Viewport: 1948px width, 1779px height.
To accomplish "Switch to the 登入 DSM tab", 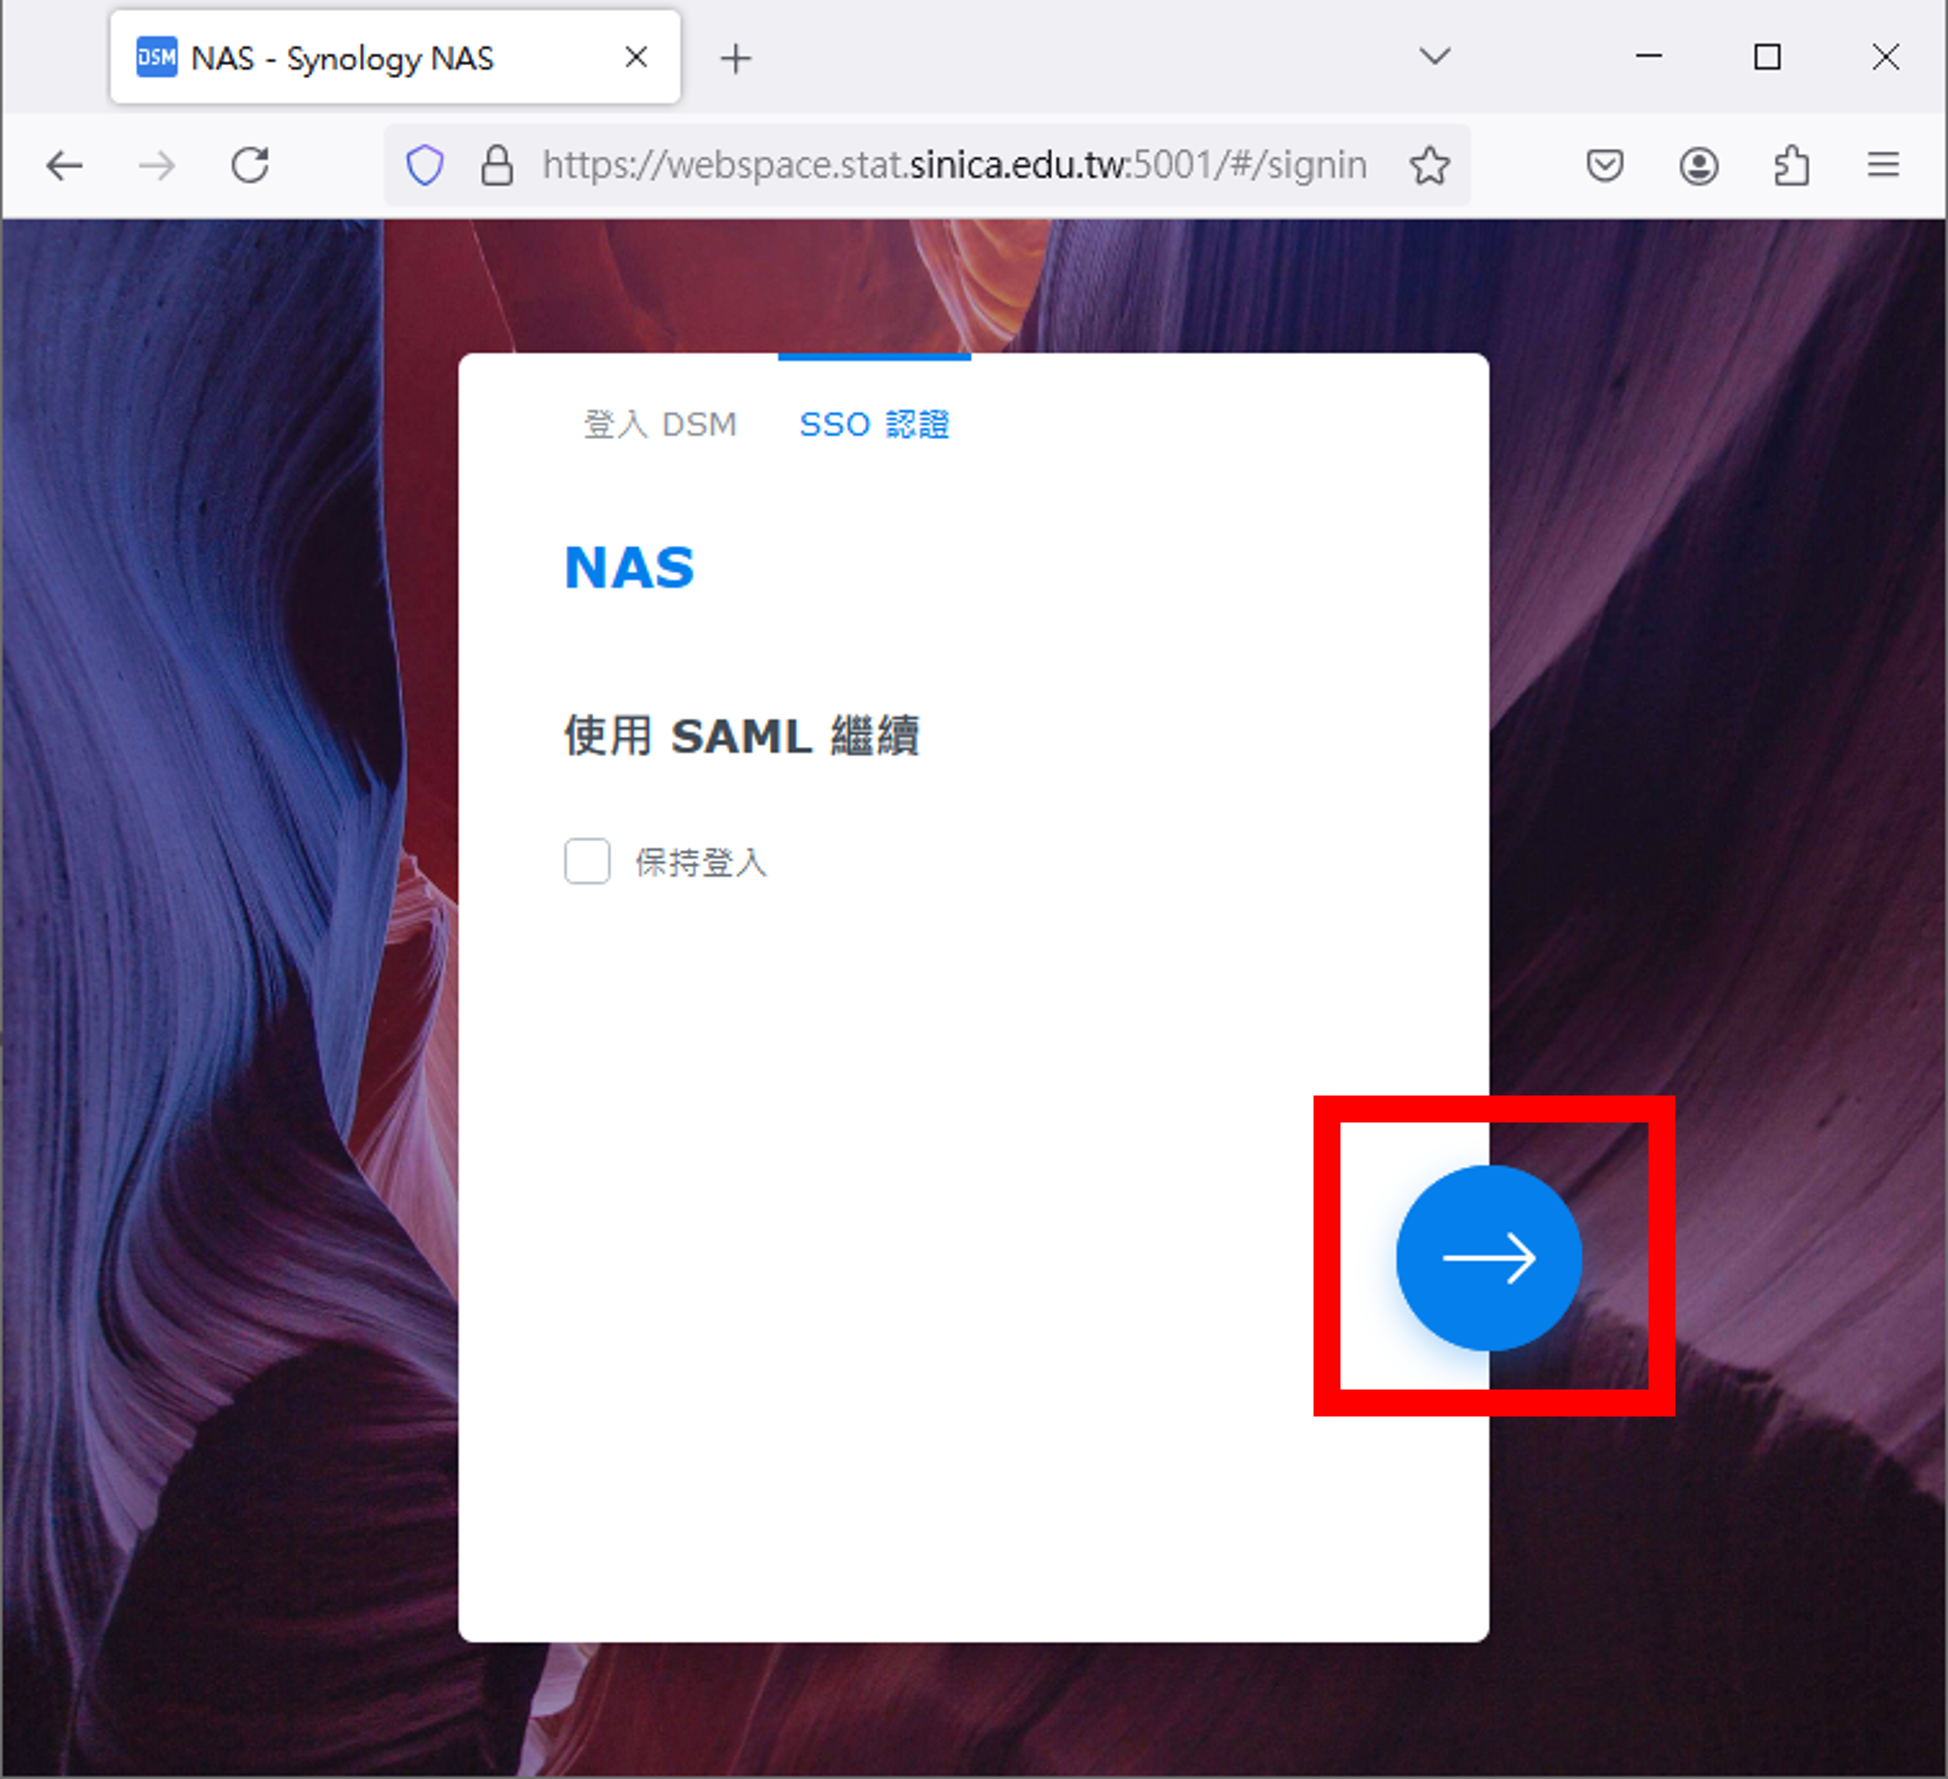I will point(659,424).
